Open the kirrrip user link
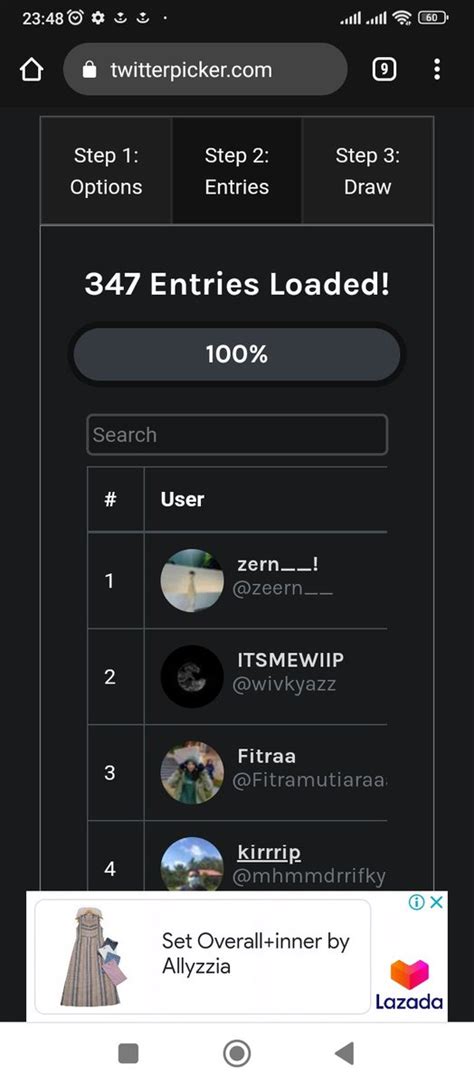 (269, 852)
